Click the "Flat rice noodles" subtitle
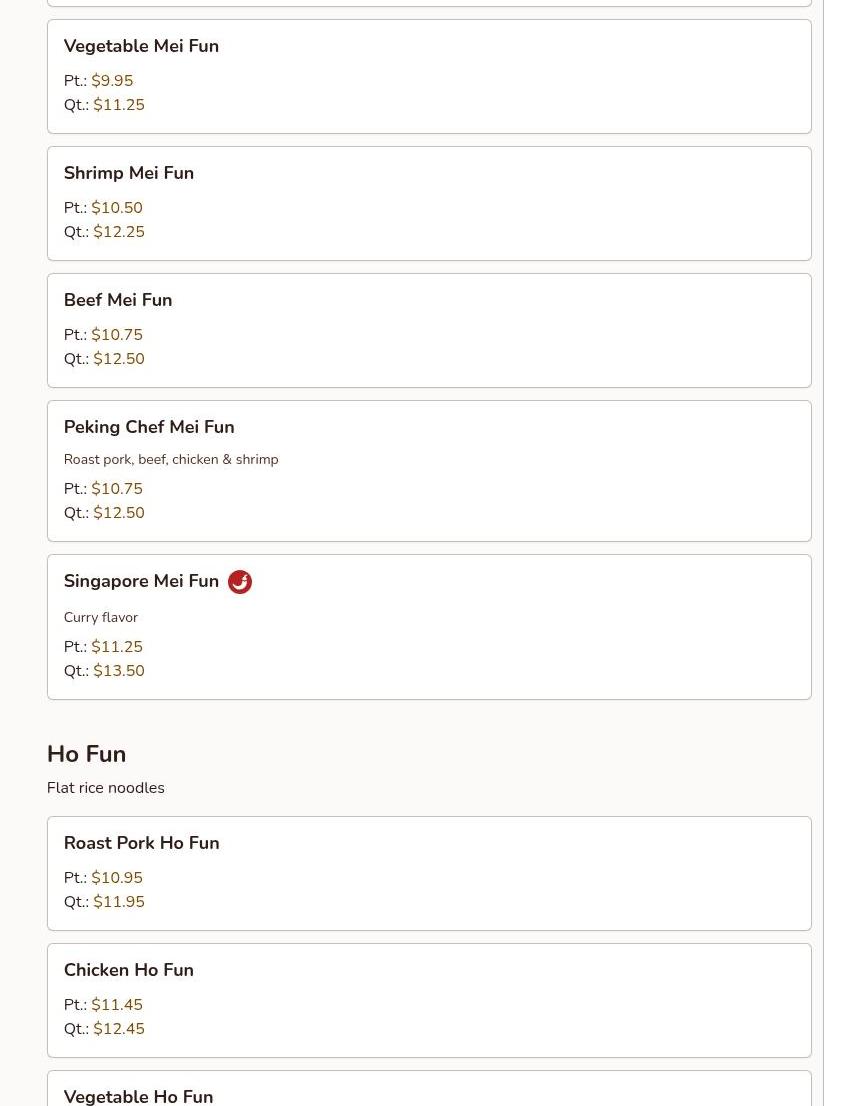Viewport: 844px width, 1106px height. (x=105, y=788)
